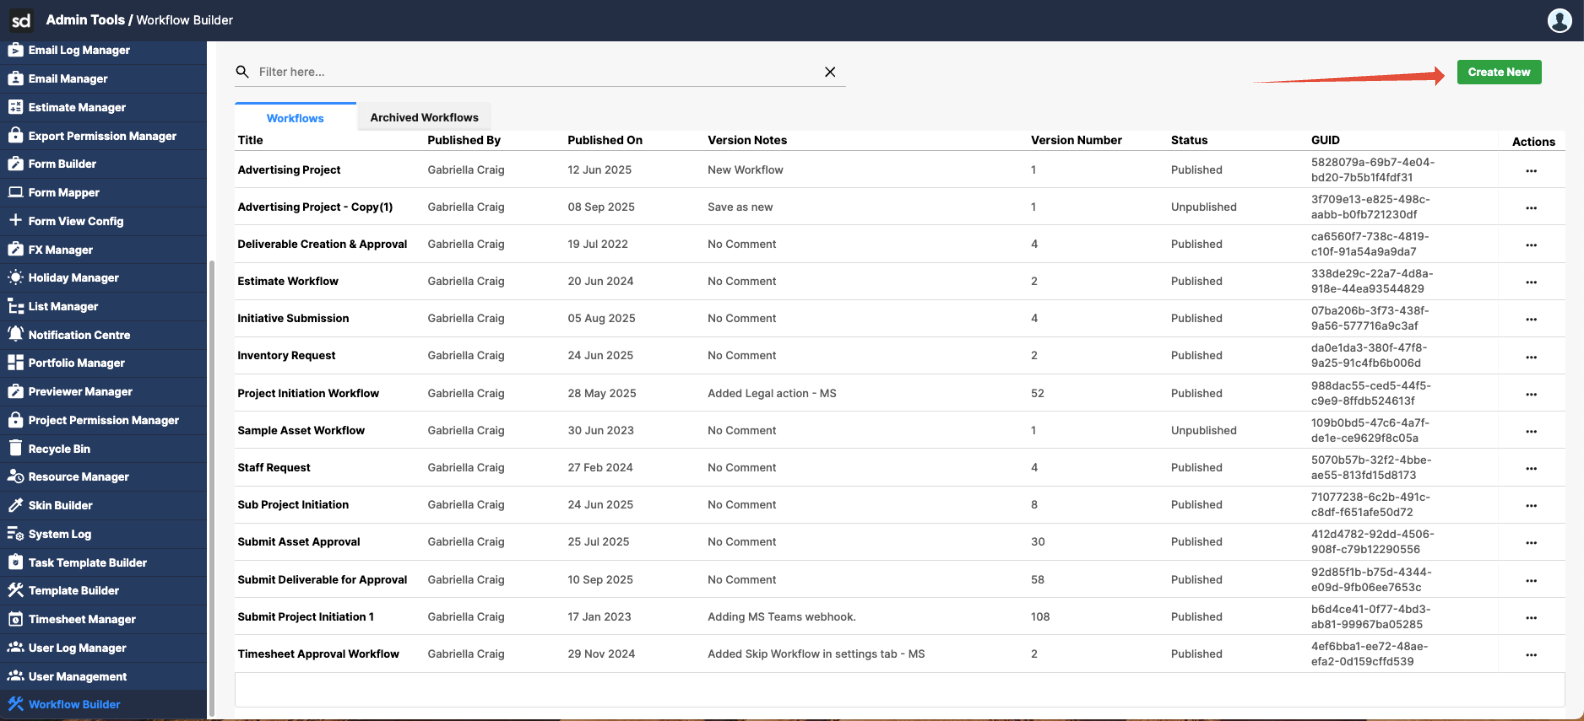
Task: Click the Form Builder sidebar icon
Action: [15, 164]
